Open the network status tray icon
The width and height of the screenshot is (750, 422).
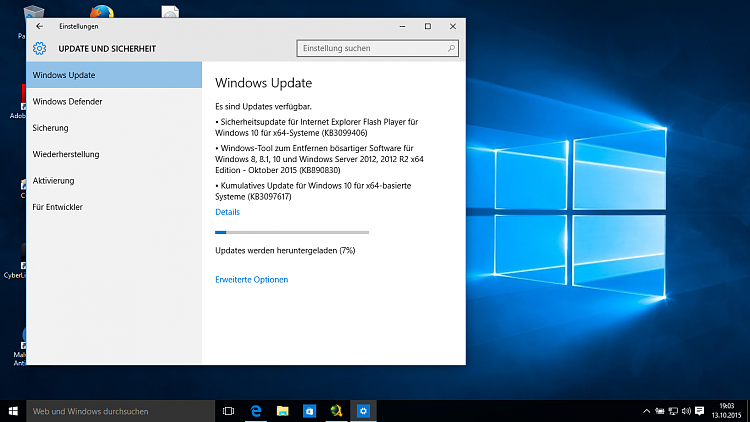[673, 411]
